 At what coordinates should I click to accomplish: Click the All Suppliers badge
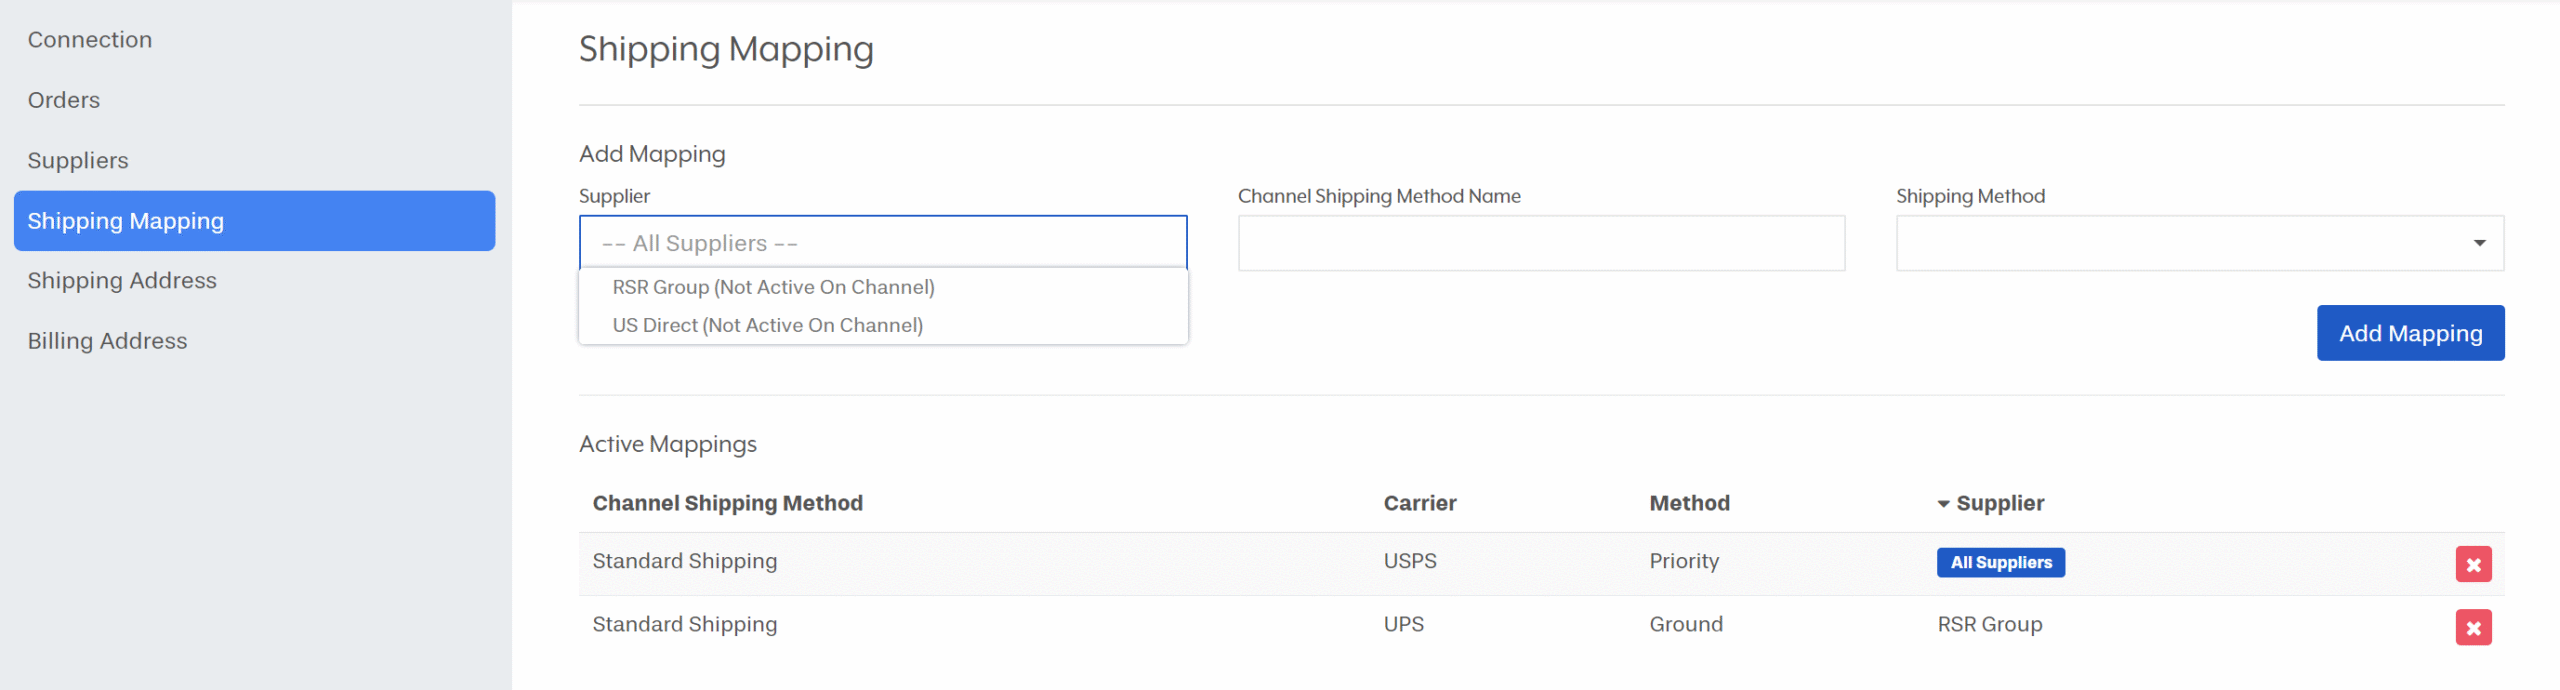click(x=2000, y=562)
